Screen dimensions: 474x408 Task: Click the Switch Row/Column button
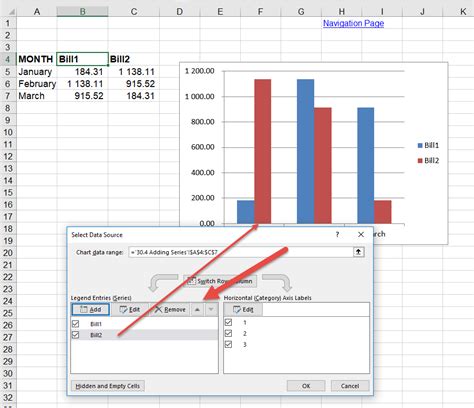click(220, 281)
